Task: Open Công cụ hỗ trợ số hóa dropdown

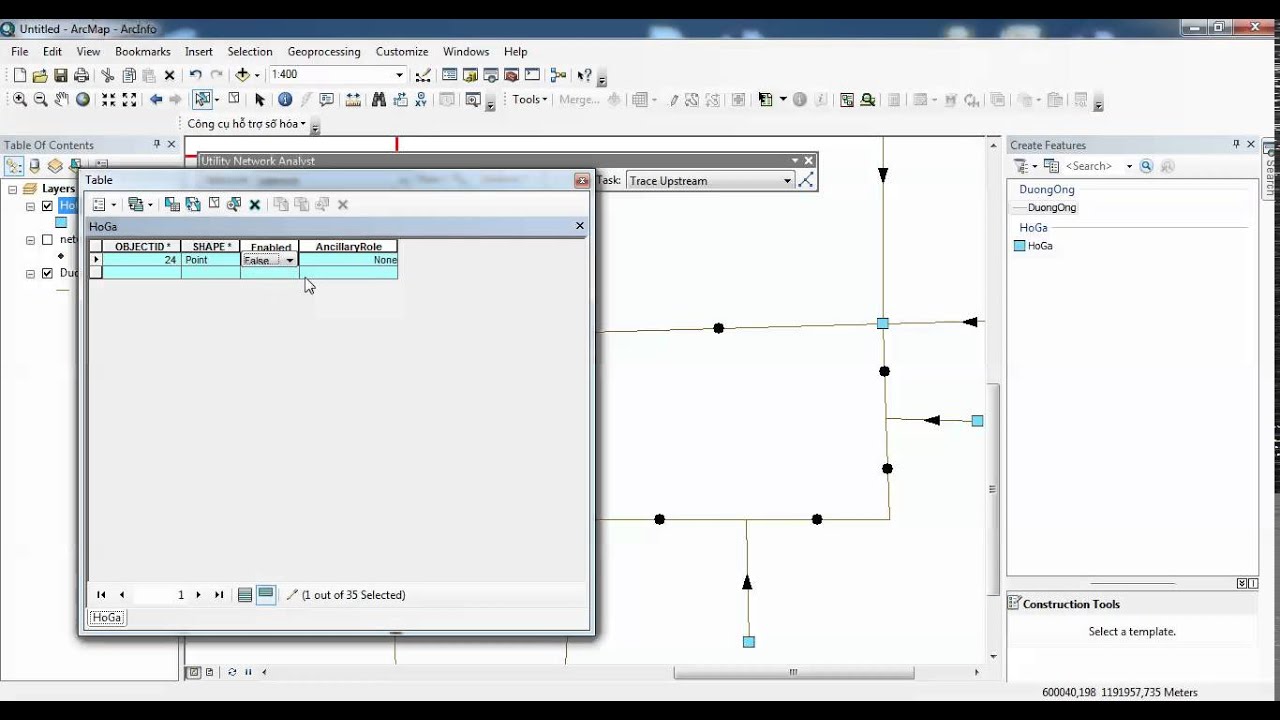Action: click(x=247, y=124)
